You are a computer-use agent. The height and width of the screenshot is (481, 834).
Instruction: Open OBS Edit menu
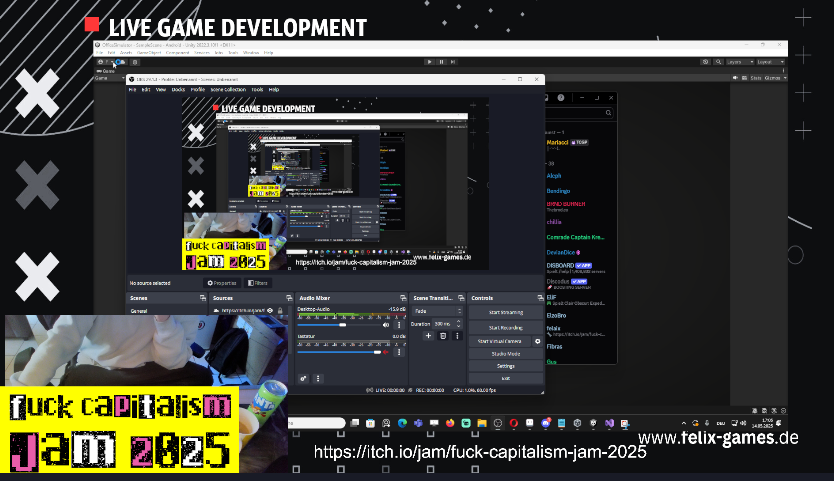tap(146, 89)
